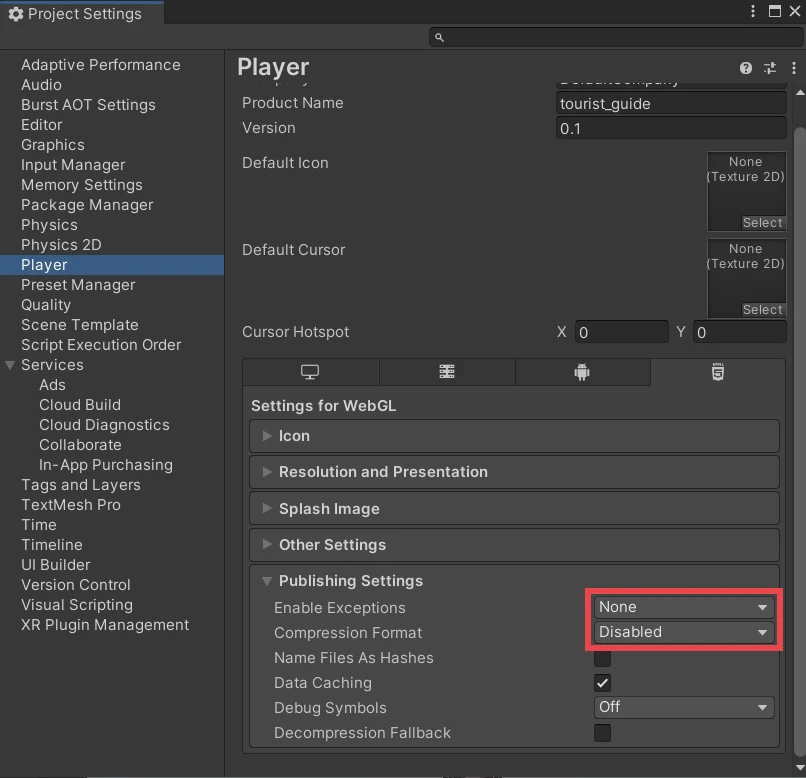Open Scene Template settings
Screen dimensions: 806x778
[80, 325]
